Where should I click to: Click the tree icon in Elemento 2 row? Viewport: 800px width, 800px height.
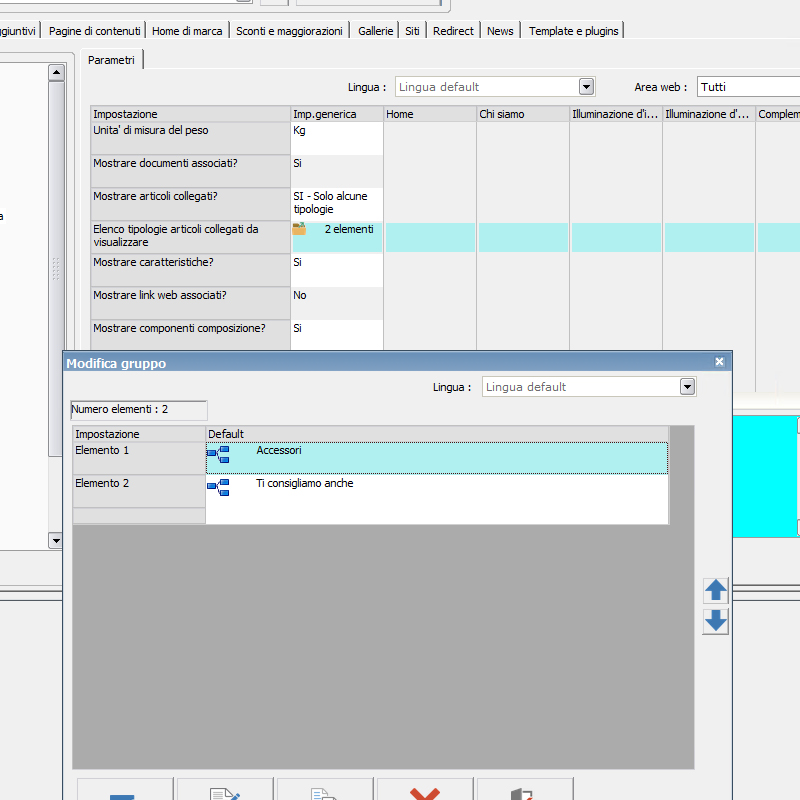(218, 487)
